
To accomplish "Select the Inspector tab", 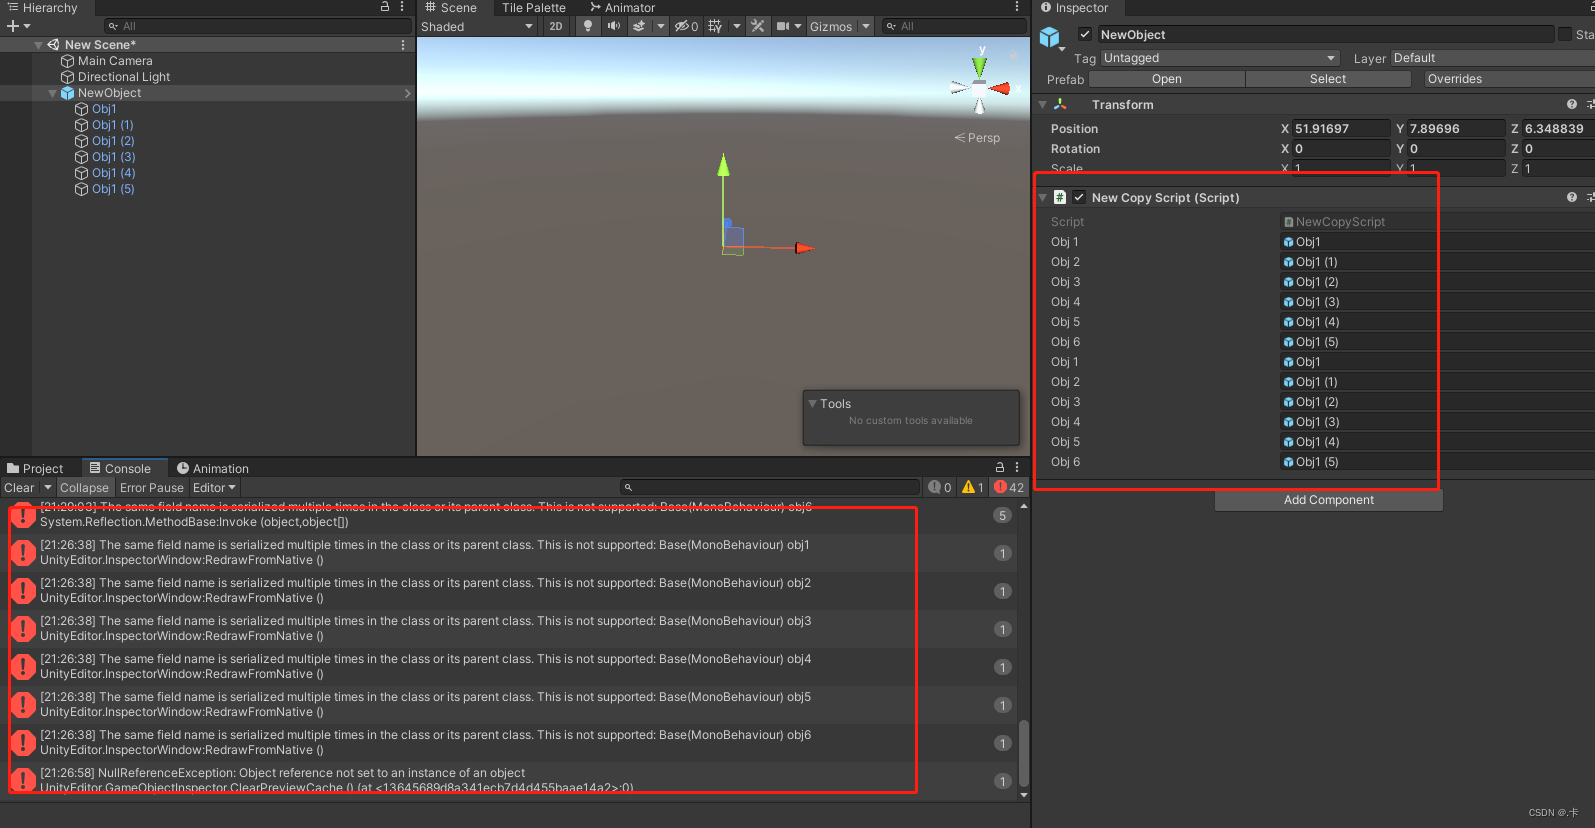I will point(1075,7).
